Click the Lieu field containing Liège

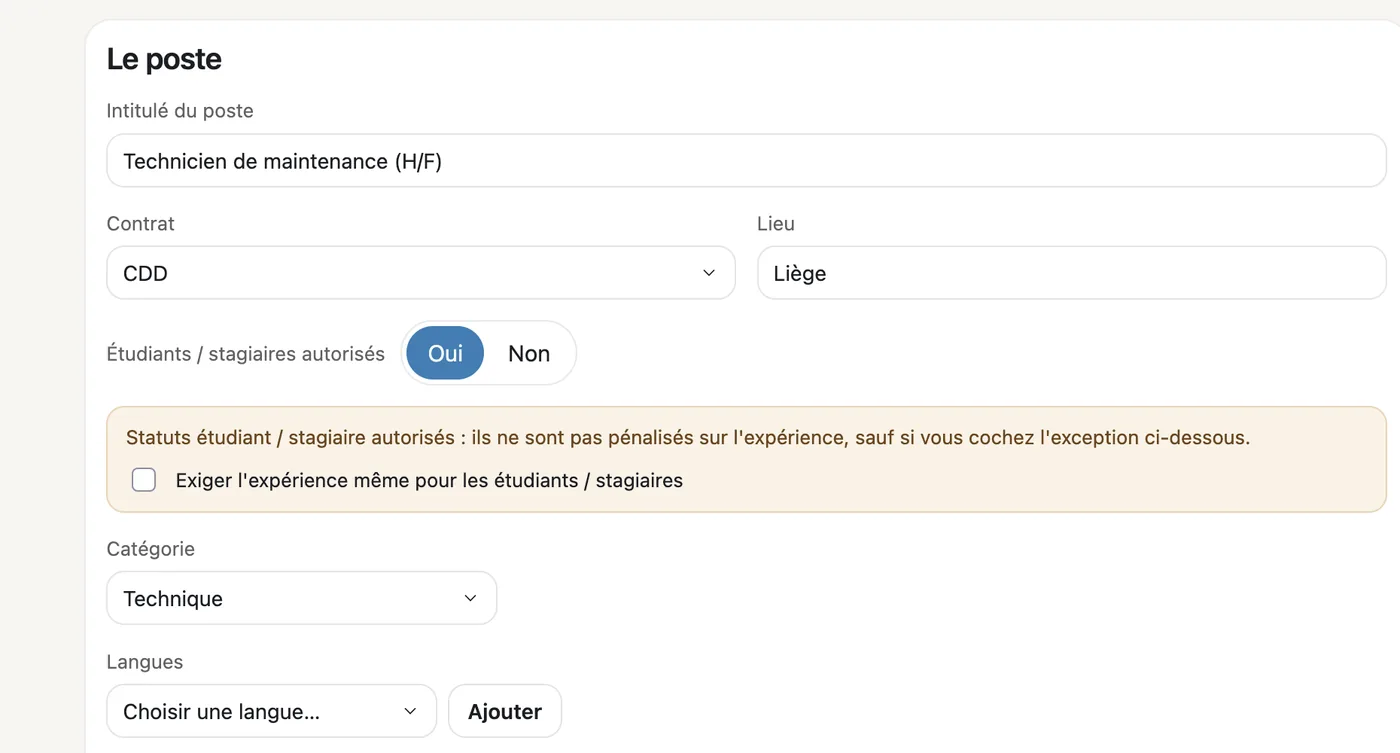tap(1071, 273)
